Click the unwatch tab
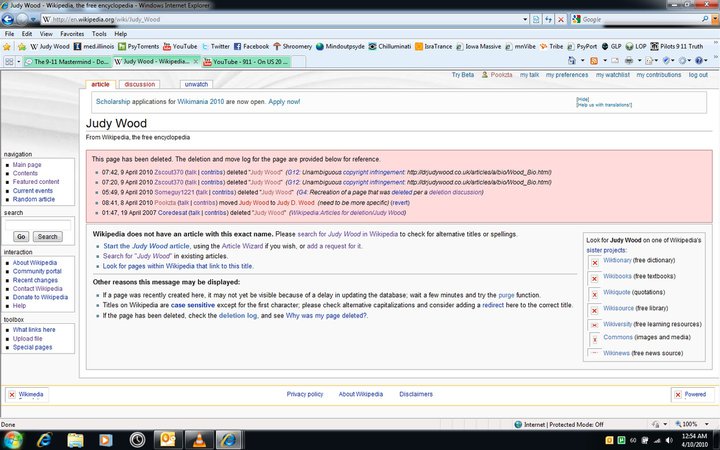 click(197, 84)
